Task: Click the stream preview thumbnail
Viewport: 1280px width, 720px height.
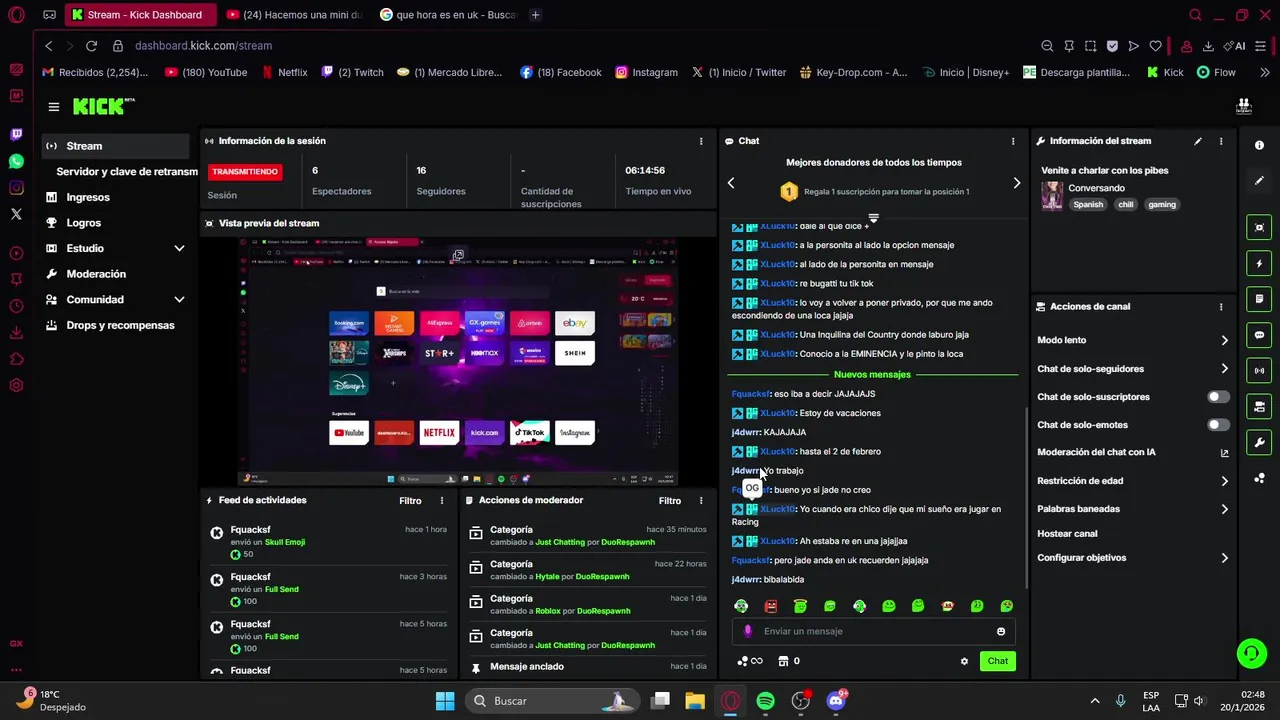Action: point(458,361)
